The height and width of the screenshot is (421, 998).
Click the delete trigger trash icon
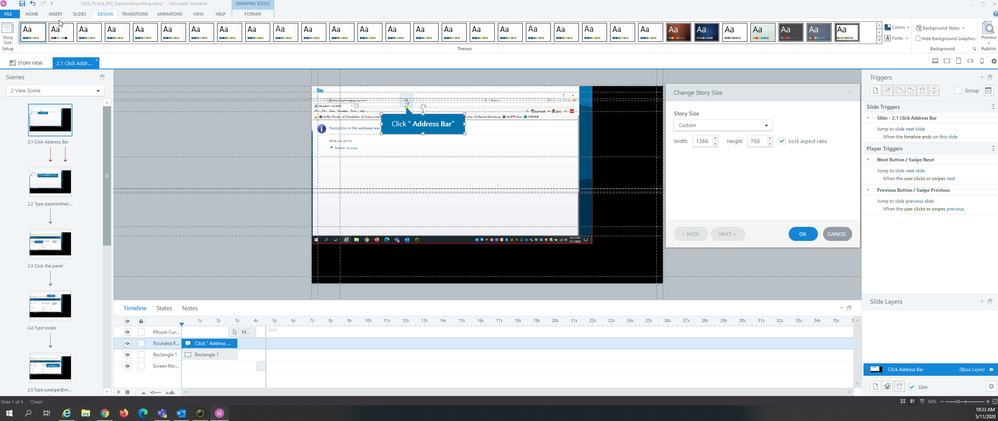click(x=922, y=90)
